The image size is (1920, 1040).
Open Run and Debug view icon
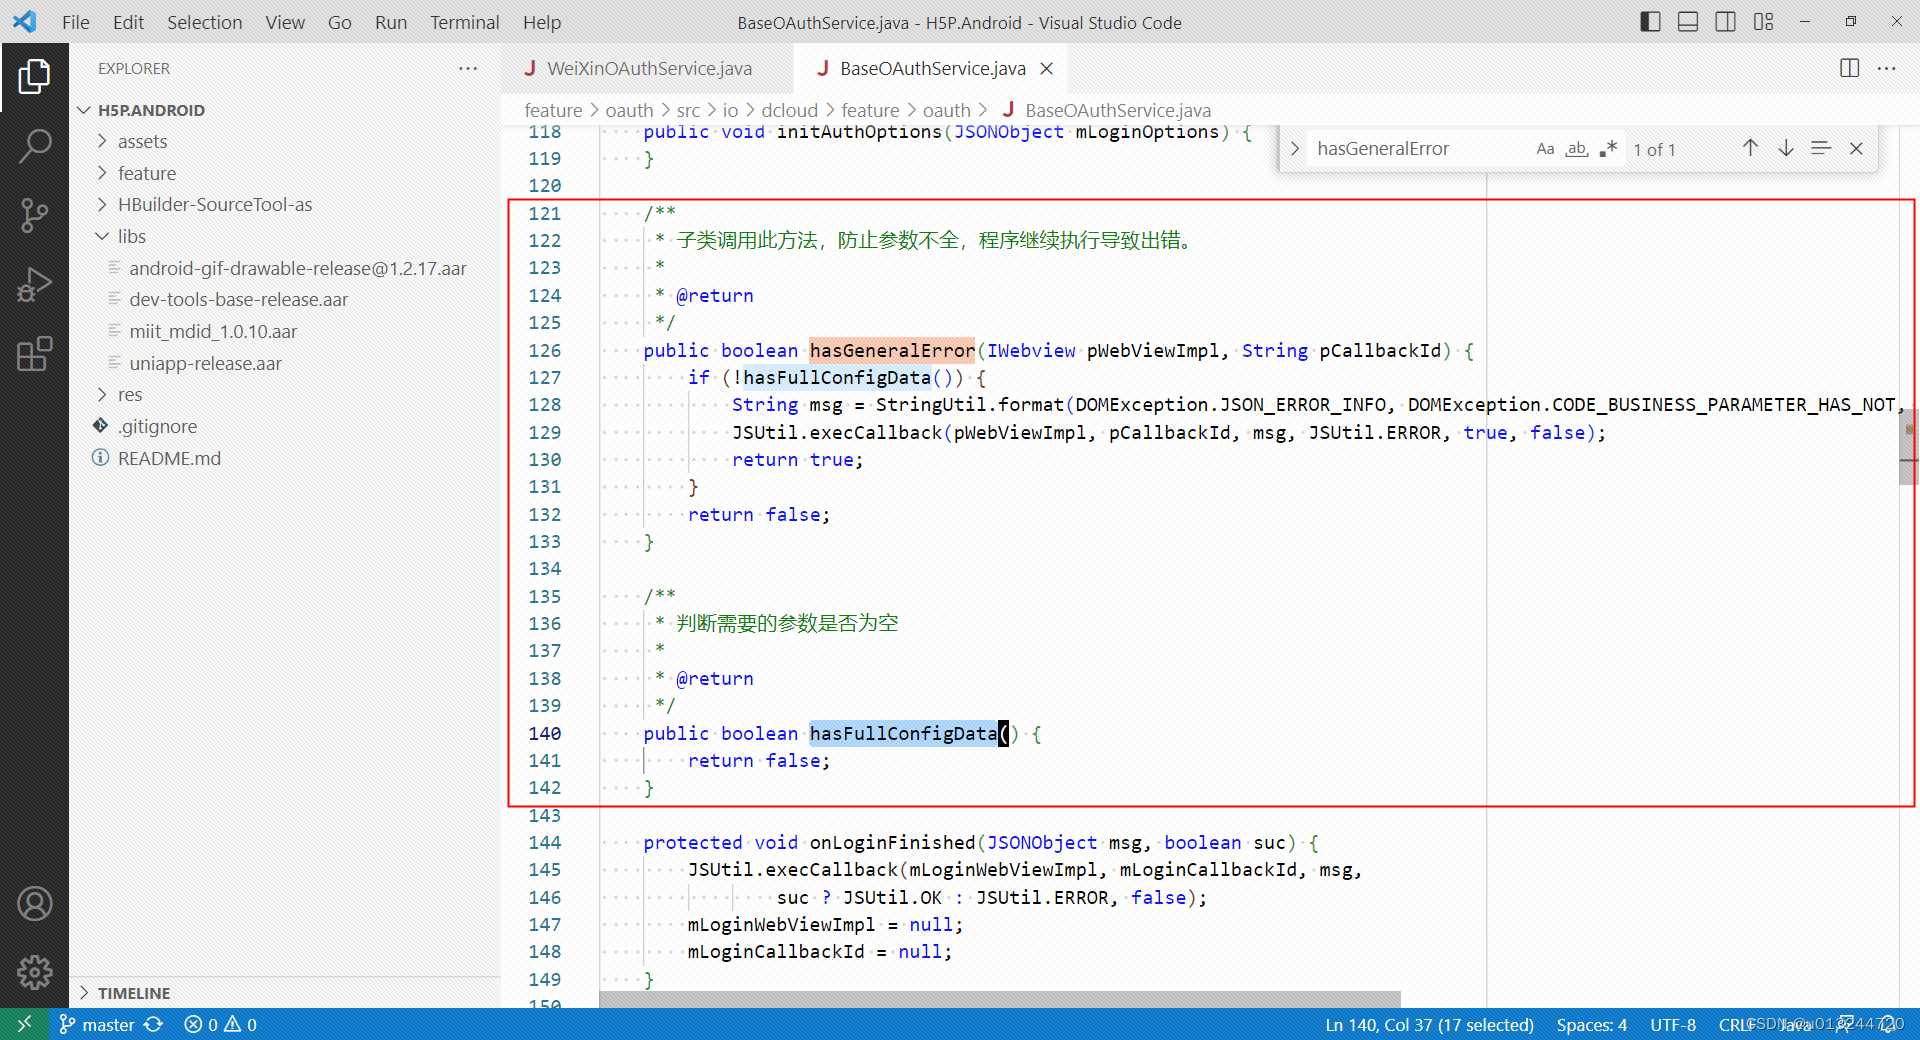34,285
